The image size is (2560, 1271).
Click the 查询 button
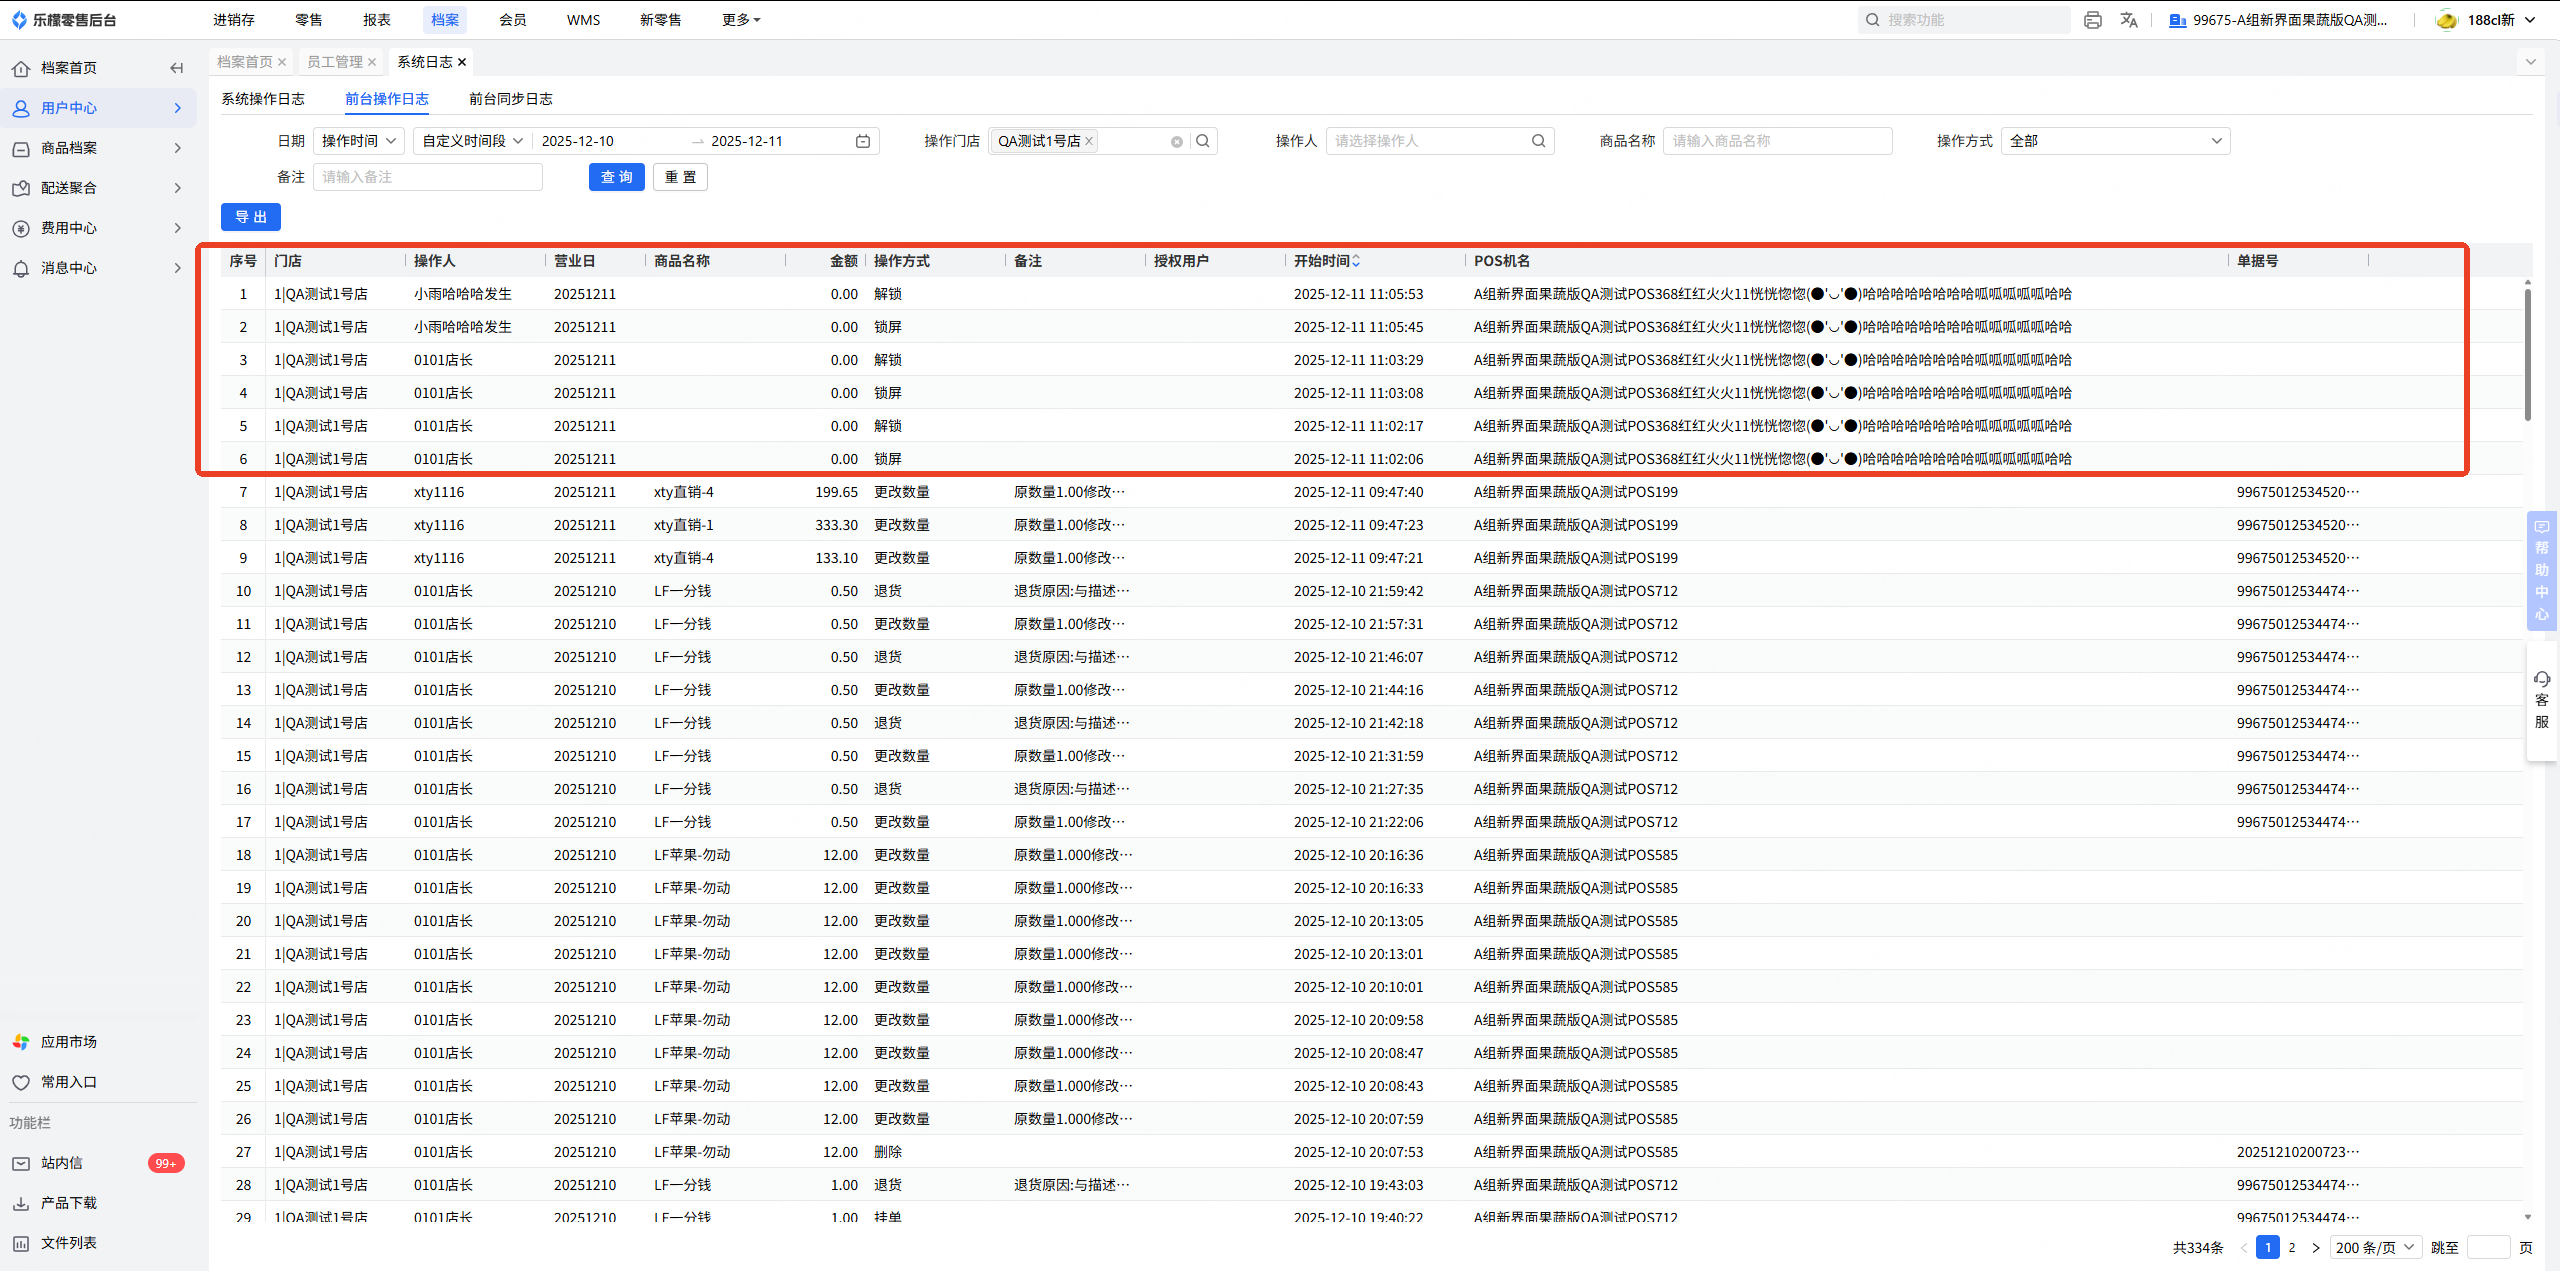coord(616,177)
